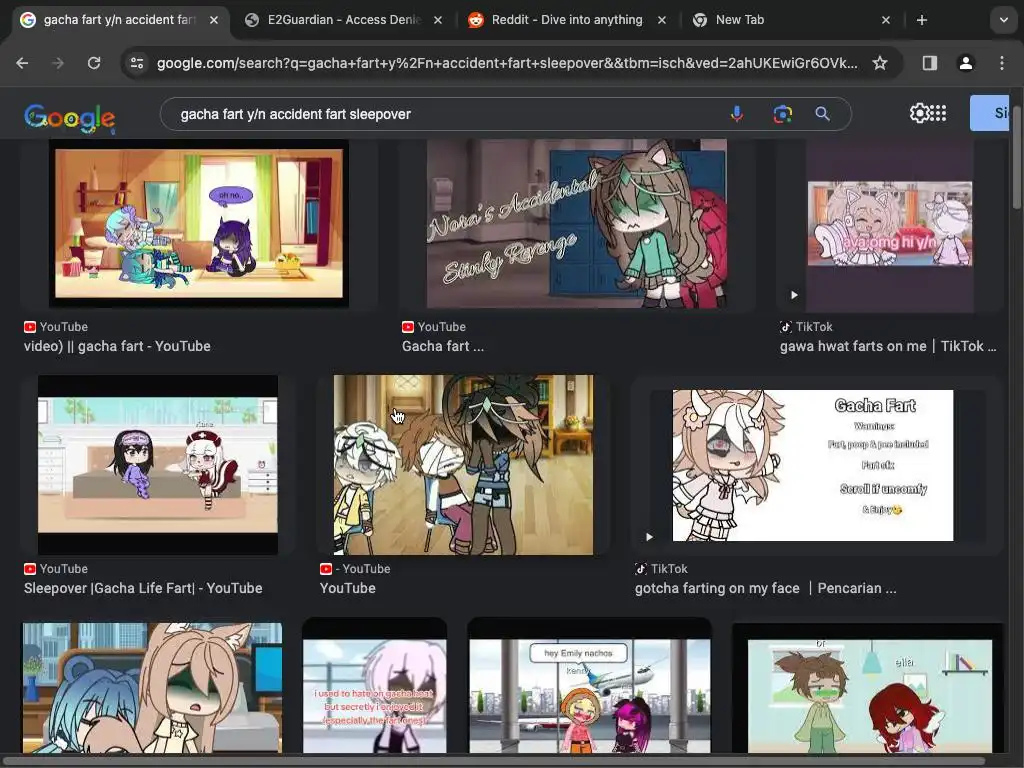Viewport: 1024px width, 768px height.
Task: Open the Chrome profile icon
Action: point(965,63)
